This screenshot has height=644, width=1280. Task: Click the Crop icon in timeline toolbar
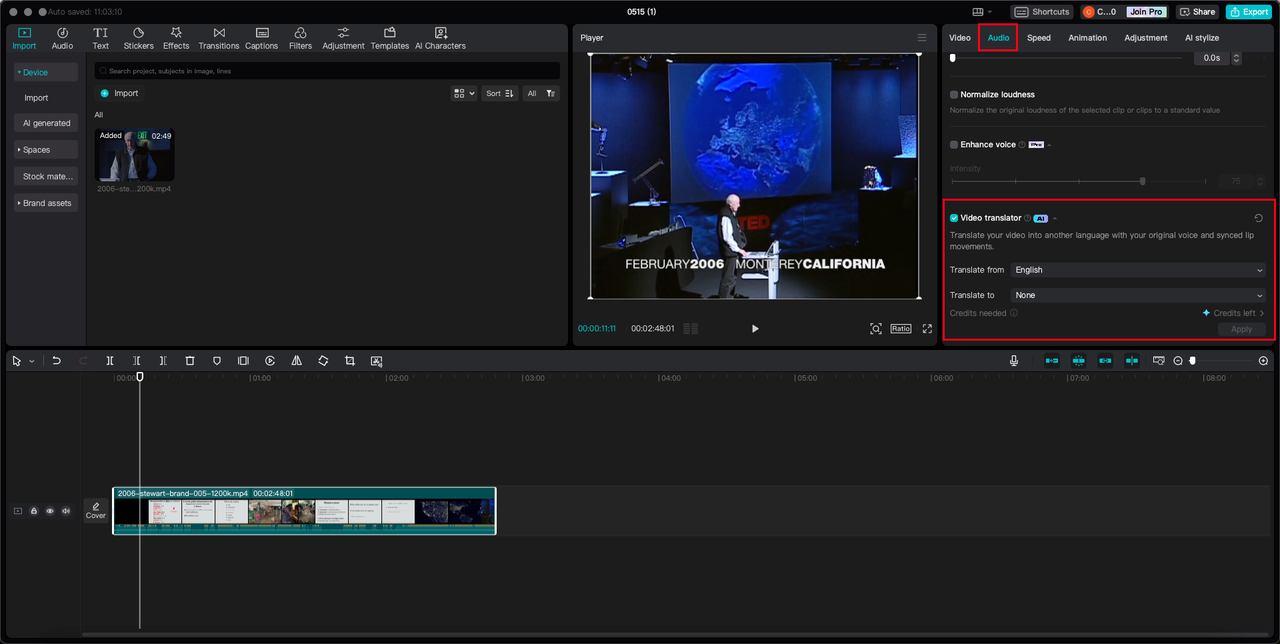tap(350, 361)
